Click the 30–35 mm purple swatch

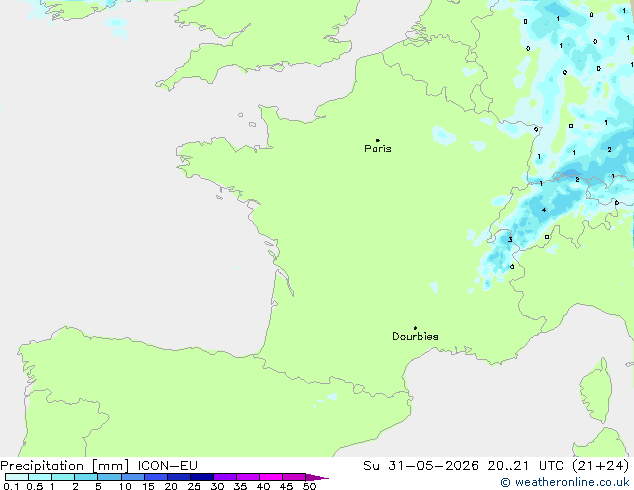tap(224, 477)
